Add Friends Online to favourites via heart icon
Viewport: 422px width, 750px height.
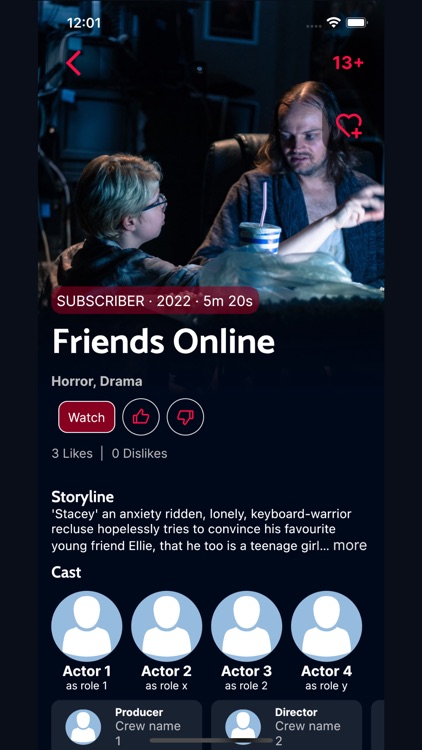pos(349,126)
